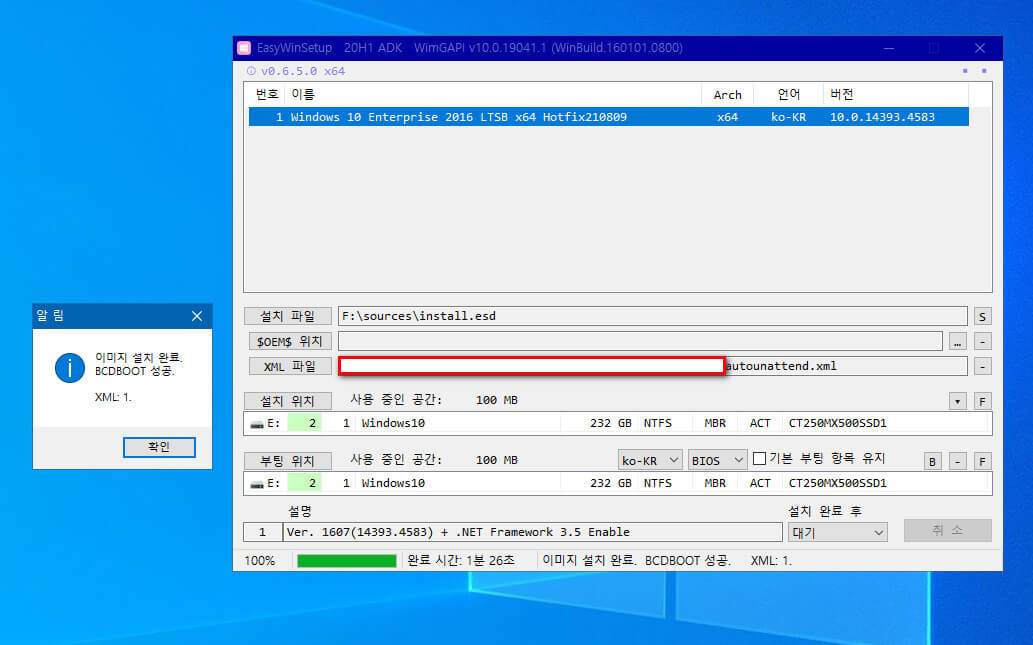Select the E: Windows10 install location entry
The width and height of the screenshot is (1033, 645).
pyautogui.click(x=618, y=423)
